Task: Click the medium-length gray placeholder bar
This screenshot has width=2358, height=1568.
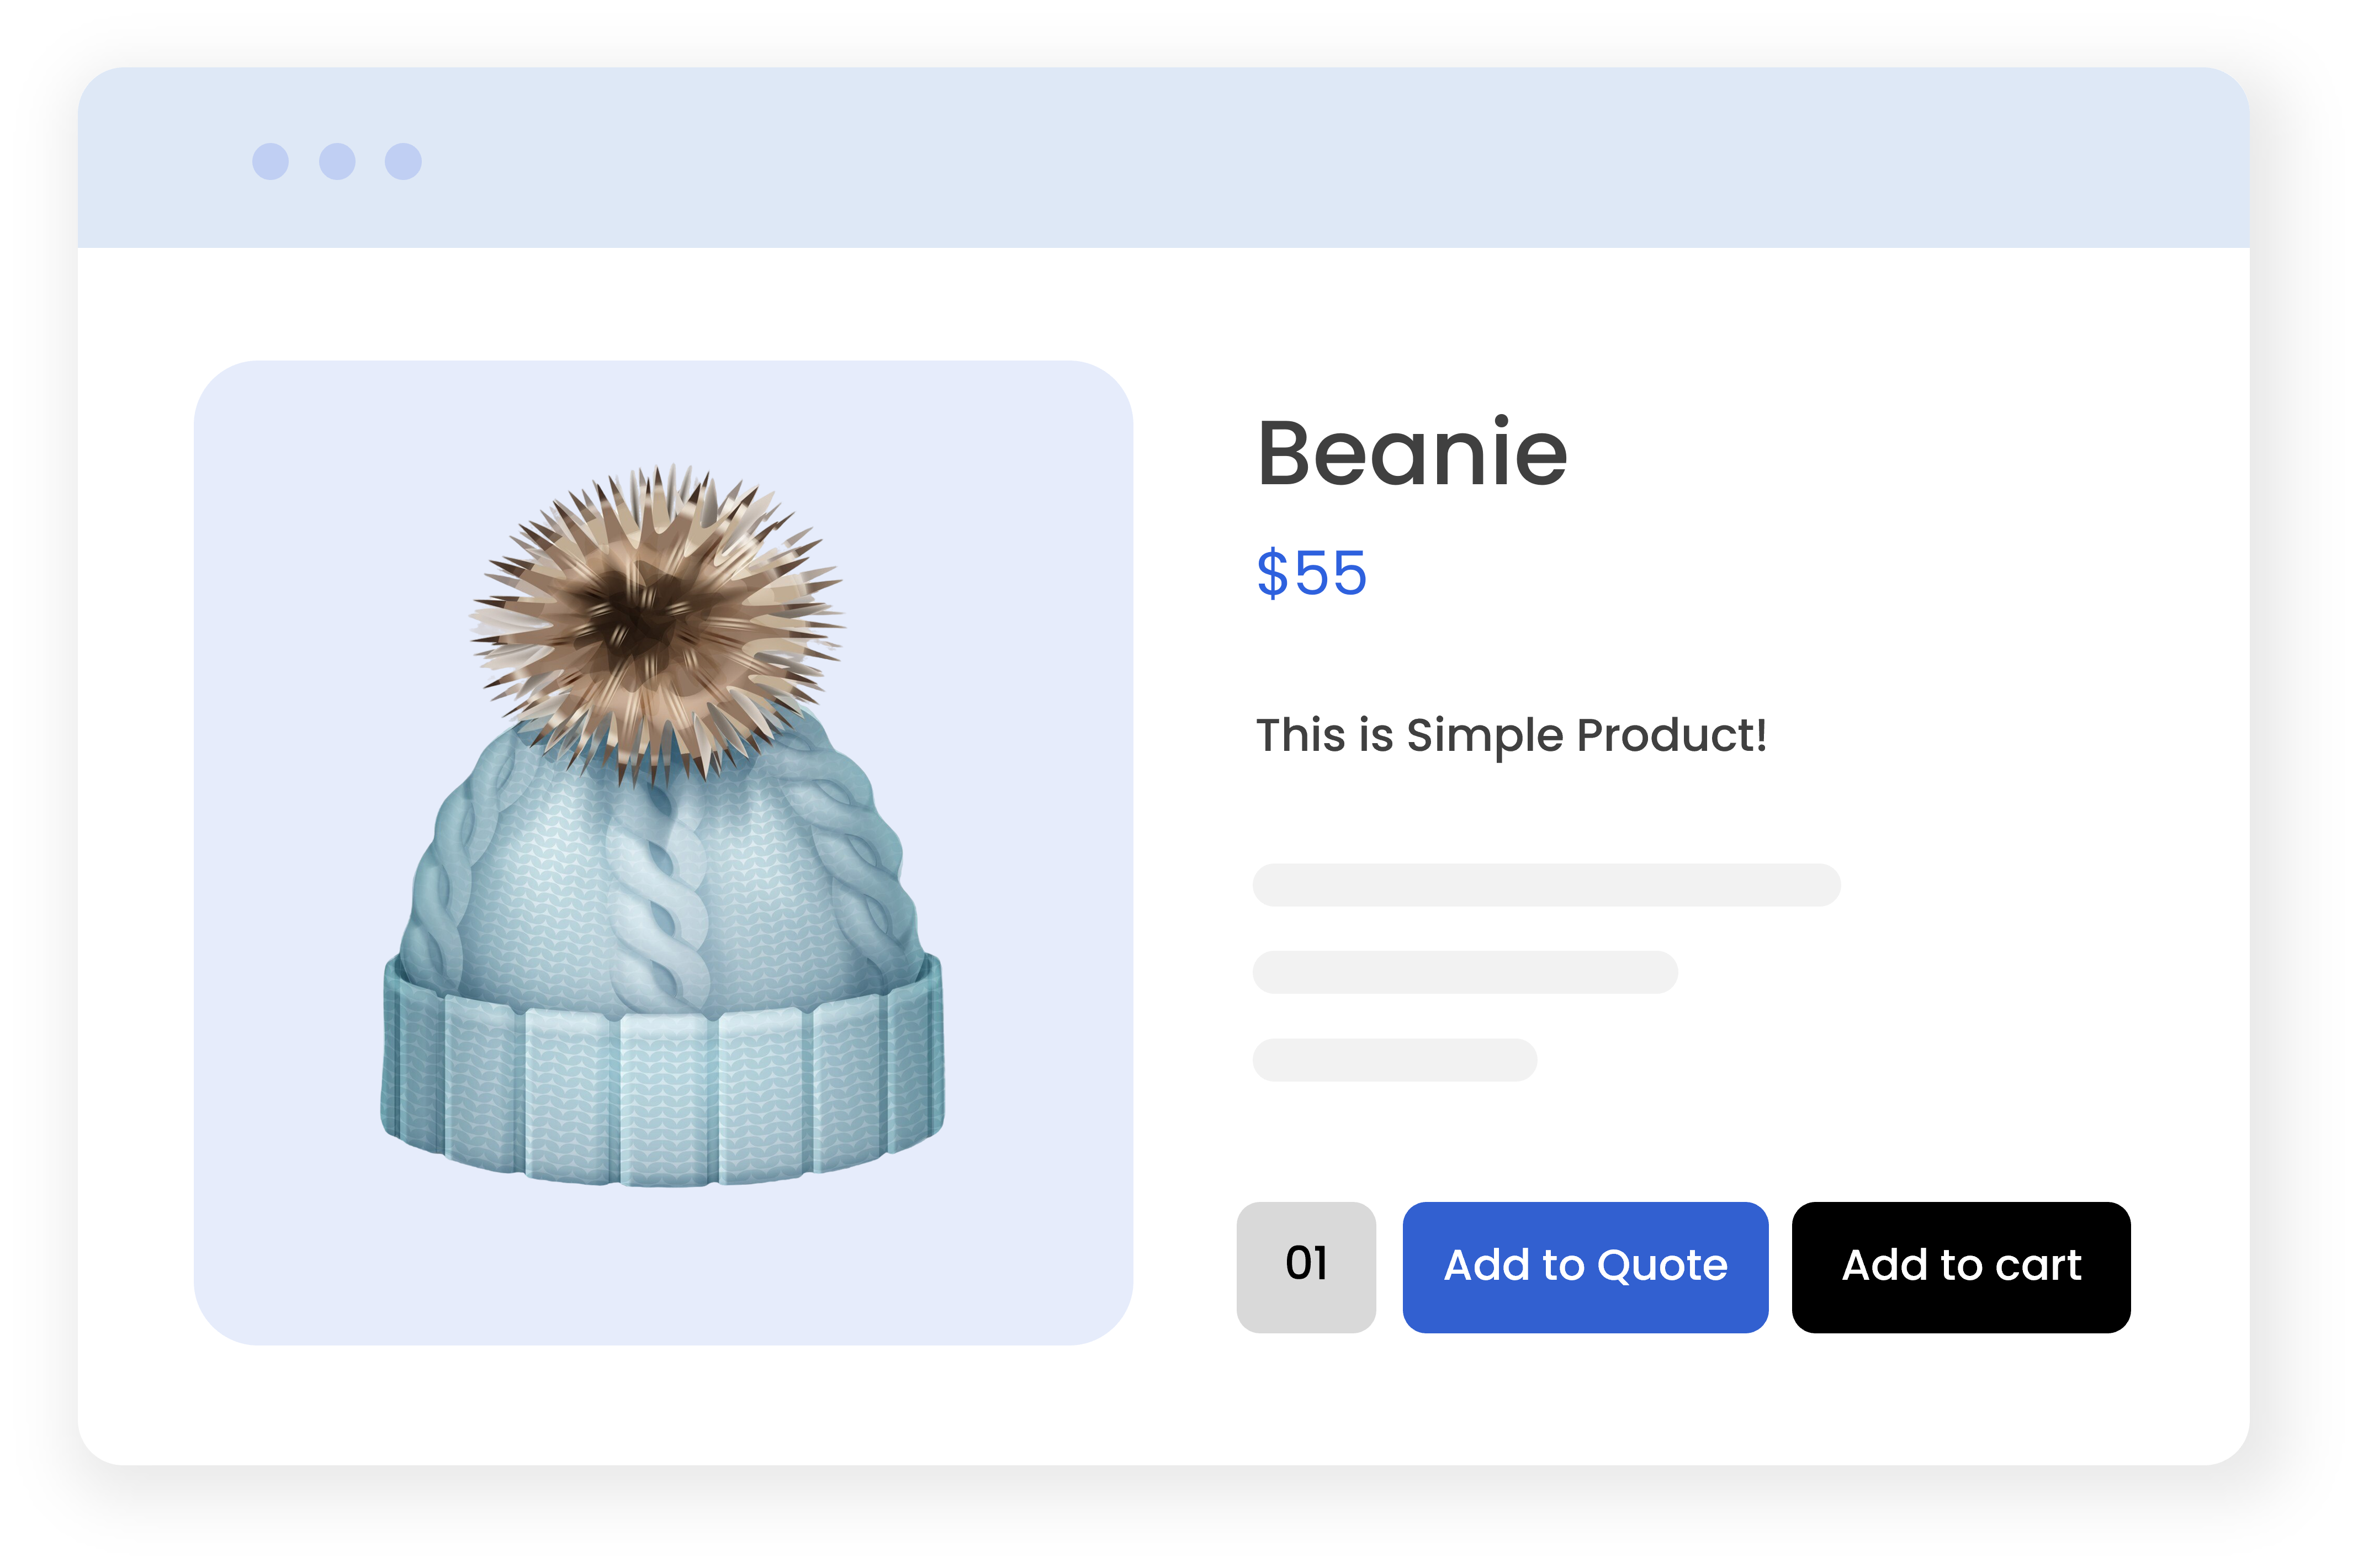Action: [x=1465, y=972]
